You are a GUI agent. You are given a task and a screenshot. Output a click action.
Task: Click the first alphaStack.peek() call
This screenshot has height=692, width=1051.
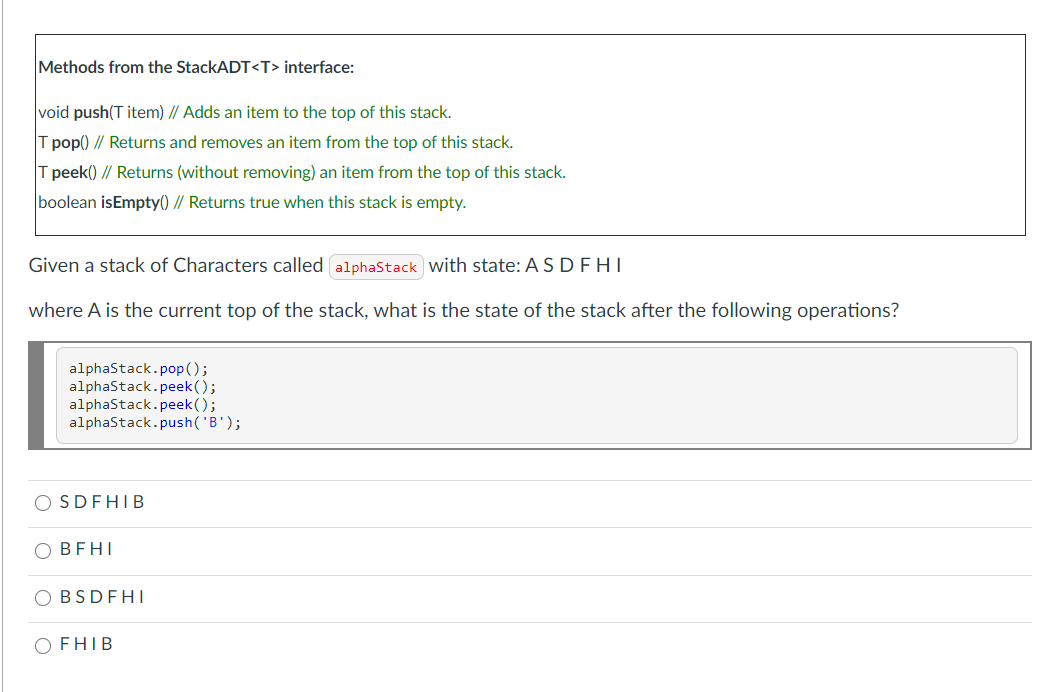click(140, 386)
